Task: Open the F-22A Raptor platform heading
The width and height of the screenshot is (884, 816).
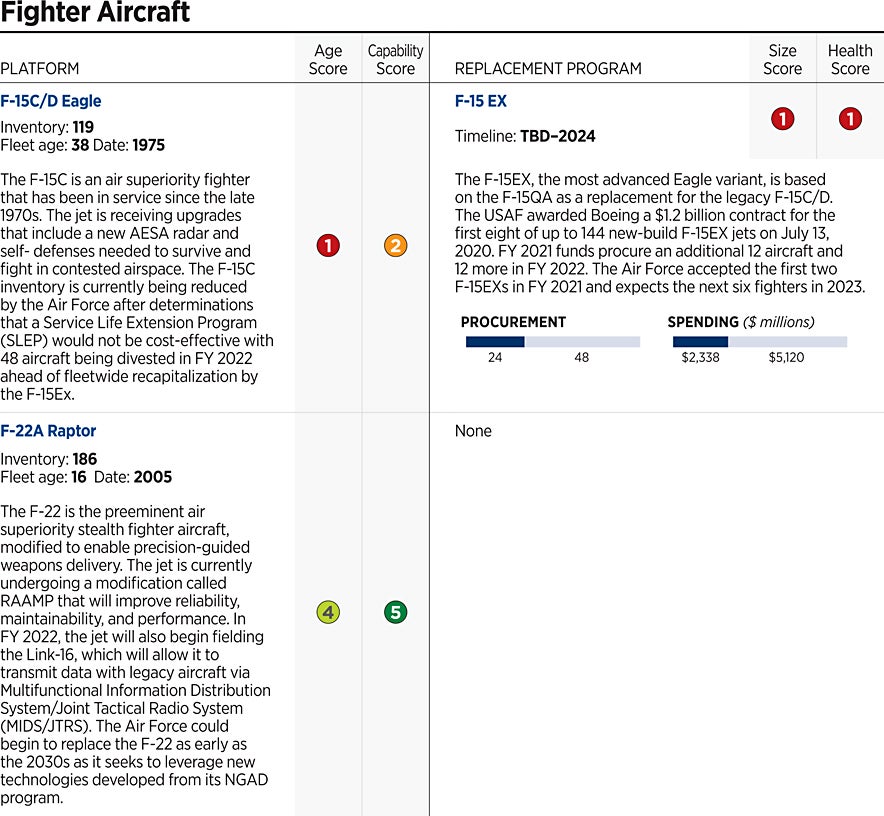Action: tap(48, 431)
